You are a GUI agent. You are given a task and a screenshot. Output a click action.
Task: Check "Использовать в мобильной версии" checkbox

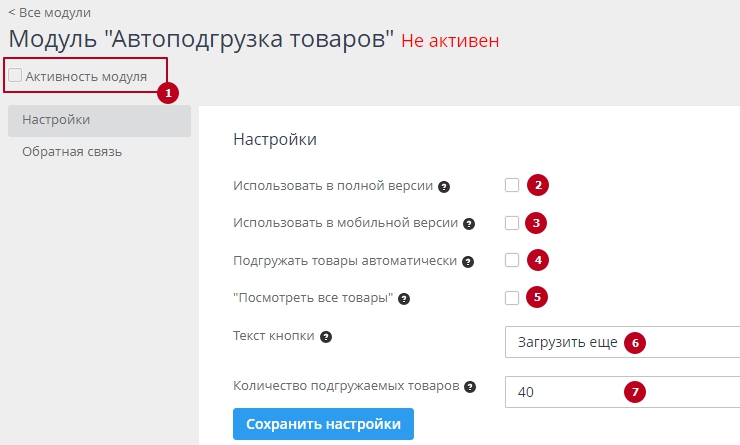[x=512, y=222]
